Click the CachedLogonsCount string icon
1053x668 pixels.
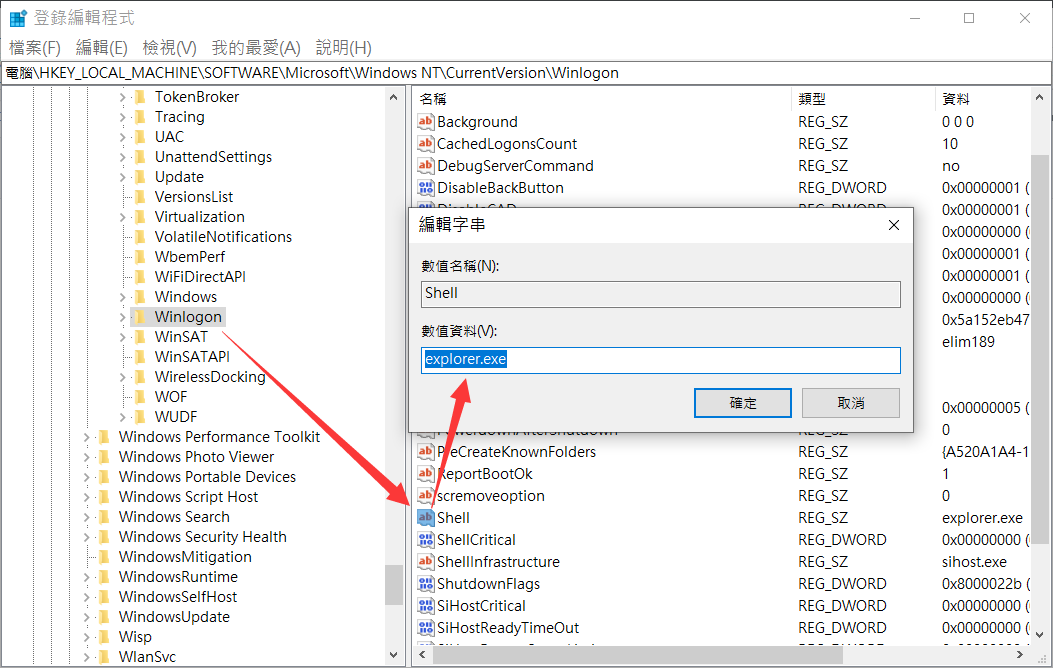[426, 144]
